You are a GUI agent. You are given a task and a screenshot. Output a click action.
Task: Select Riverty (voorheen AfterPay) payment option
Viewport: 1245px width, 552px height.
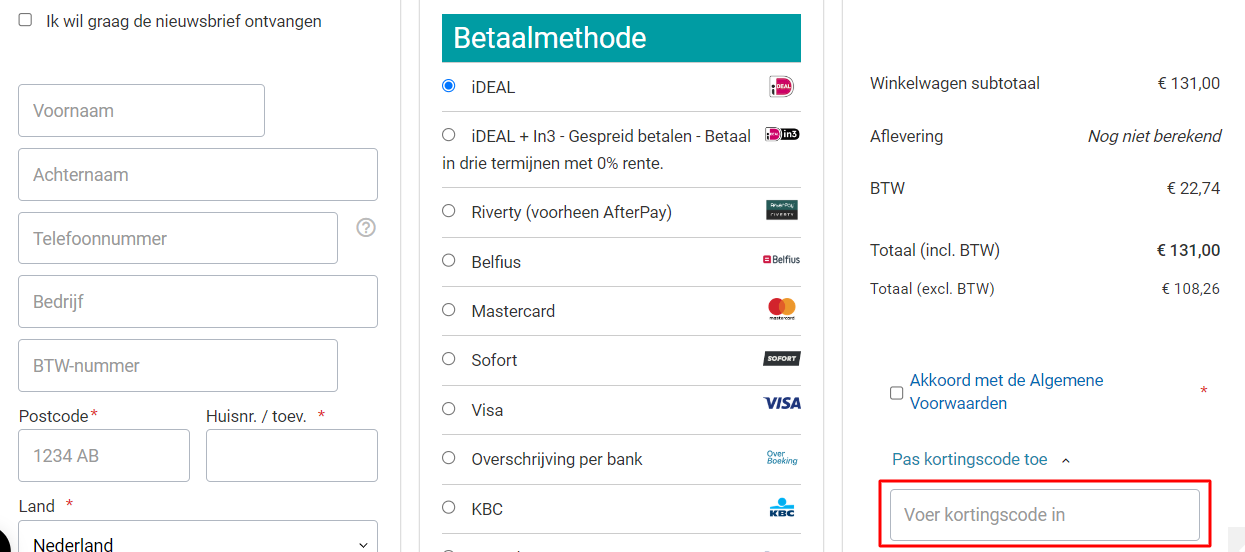point(449,211)
